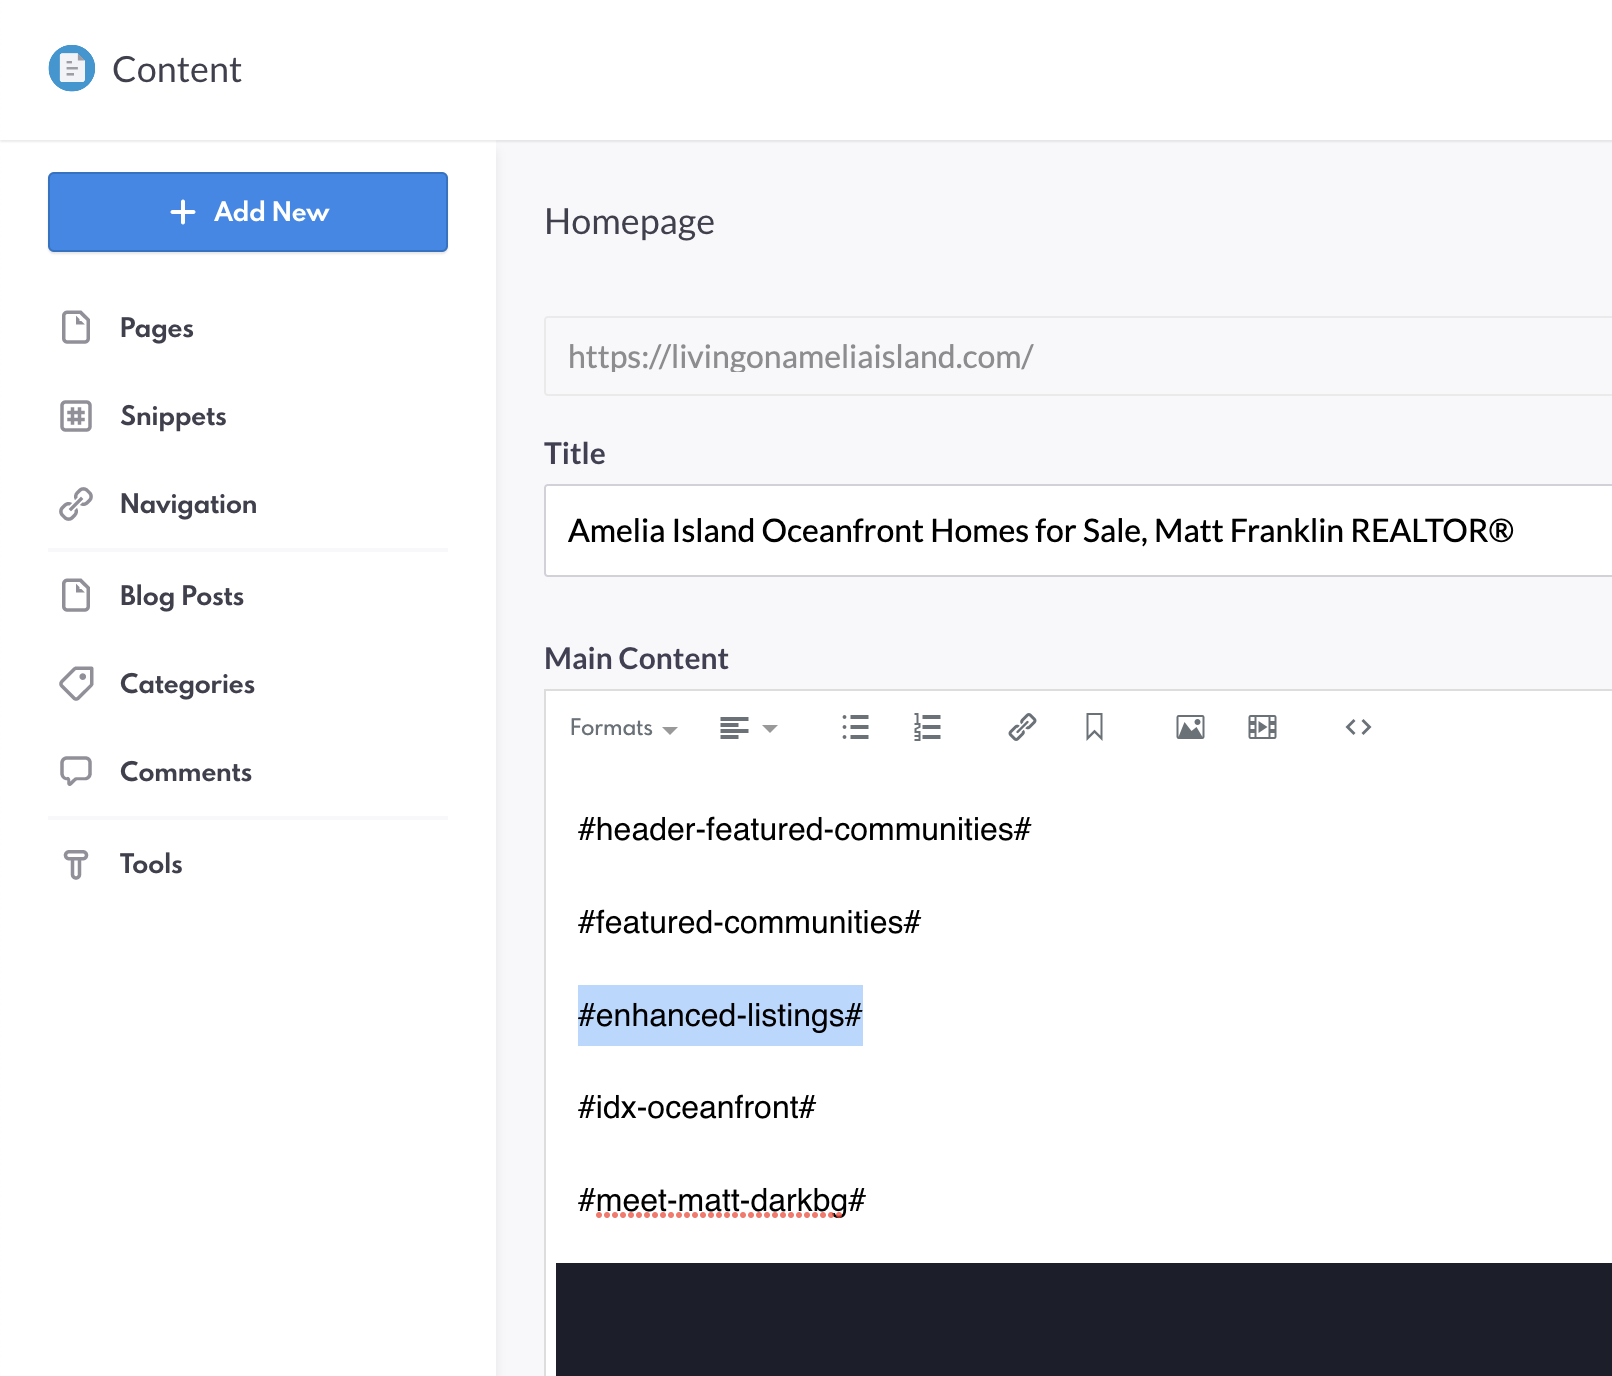This screenshot has width=1612, height=1376.
Task: Open the Formats dropdown in editor toolbar
Action: (x=623, y=728)
